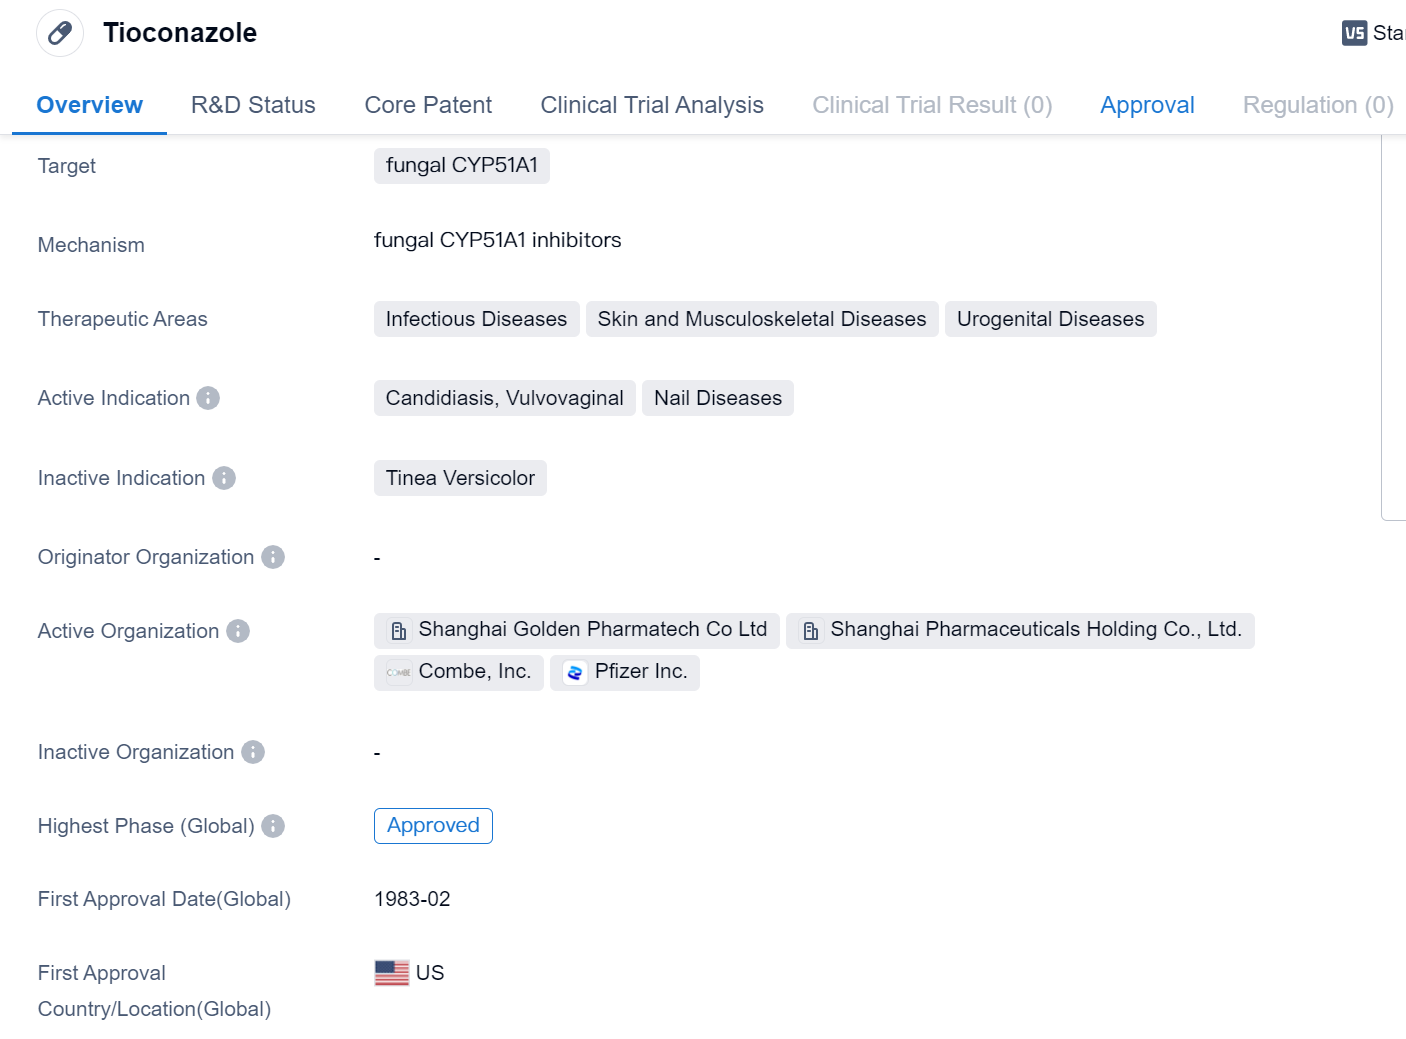Open the Clinical Trial Analysis tab
Screen dimensions: 1406x1039
tap(652, 105)
